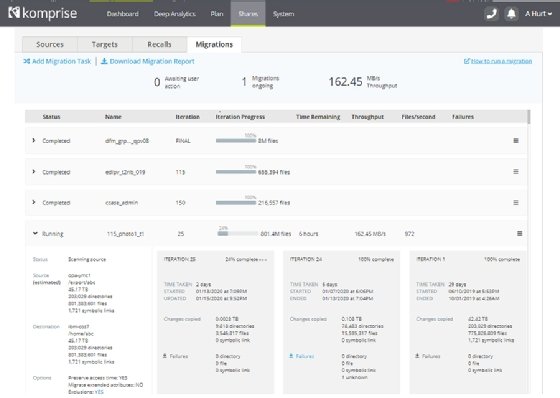Open row menu for 115_photo1_t1 migration

(x=520, y=233)
